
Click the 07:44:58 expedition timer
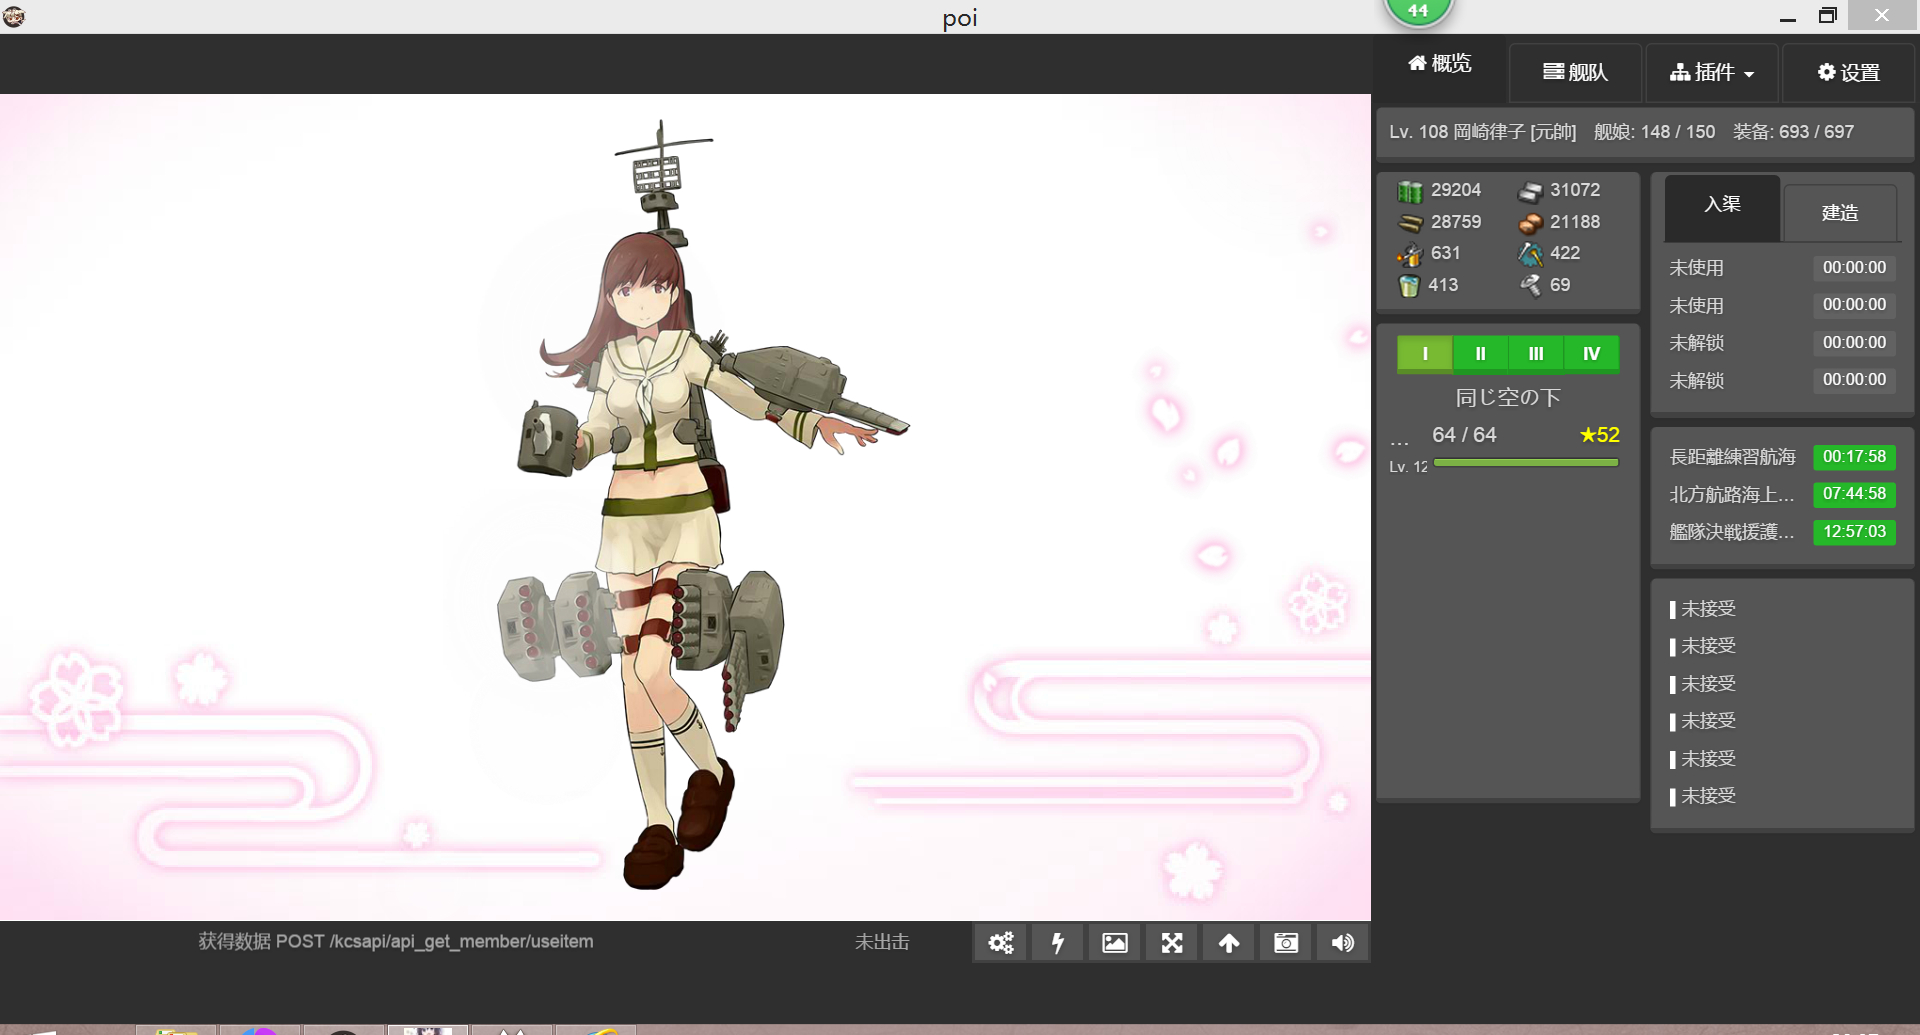coord(1854,494)
